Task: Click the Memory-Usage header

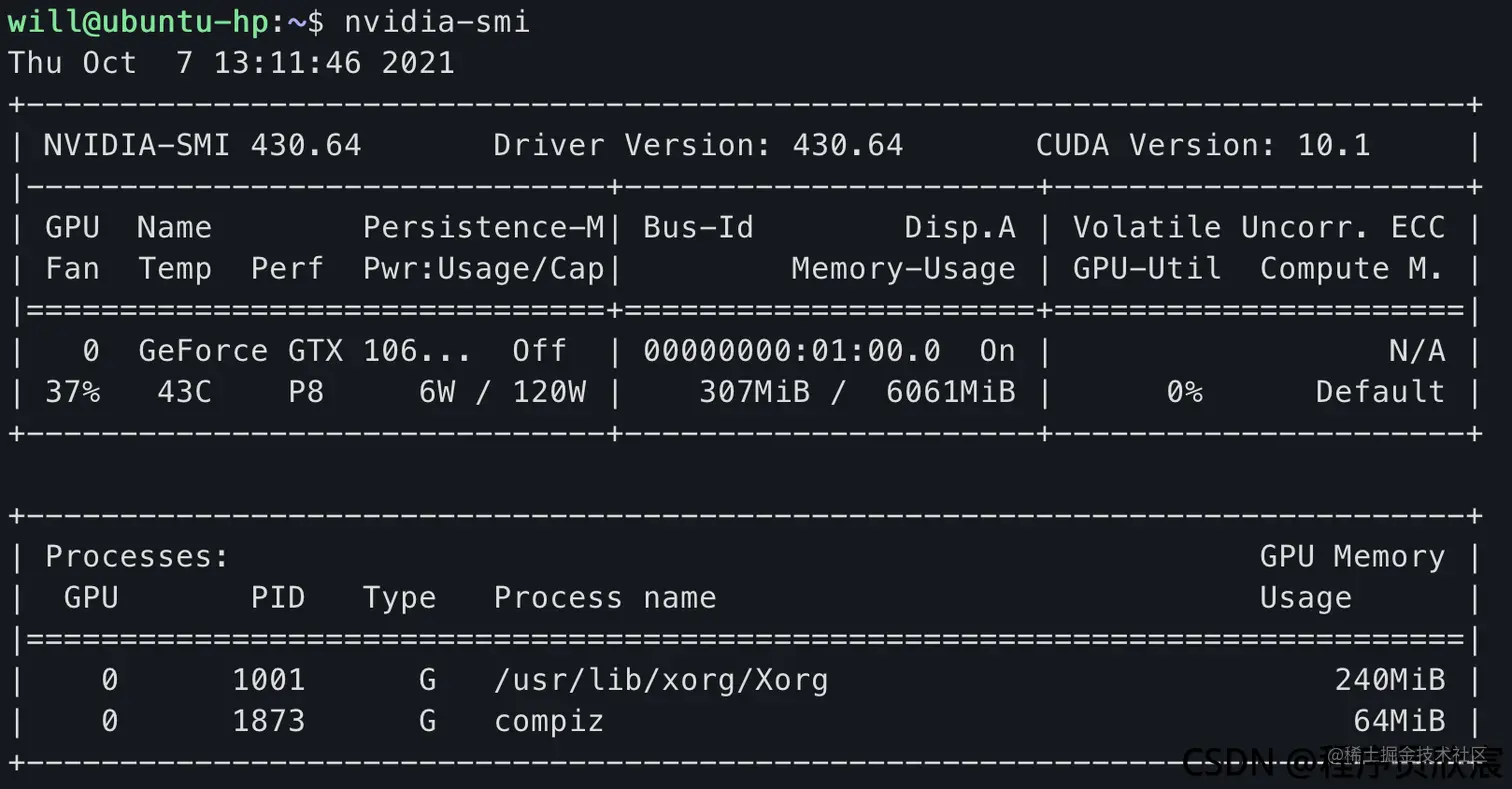Action: pos(903,268)
